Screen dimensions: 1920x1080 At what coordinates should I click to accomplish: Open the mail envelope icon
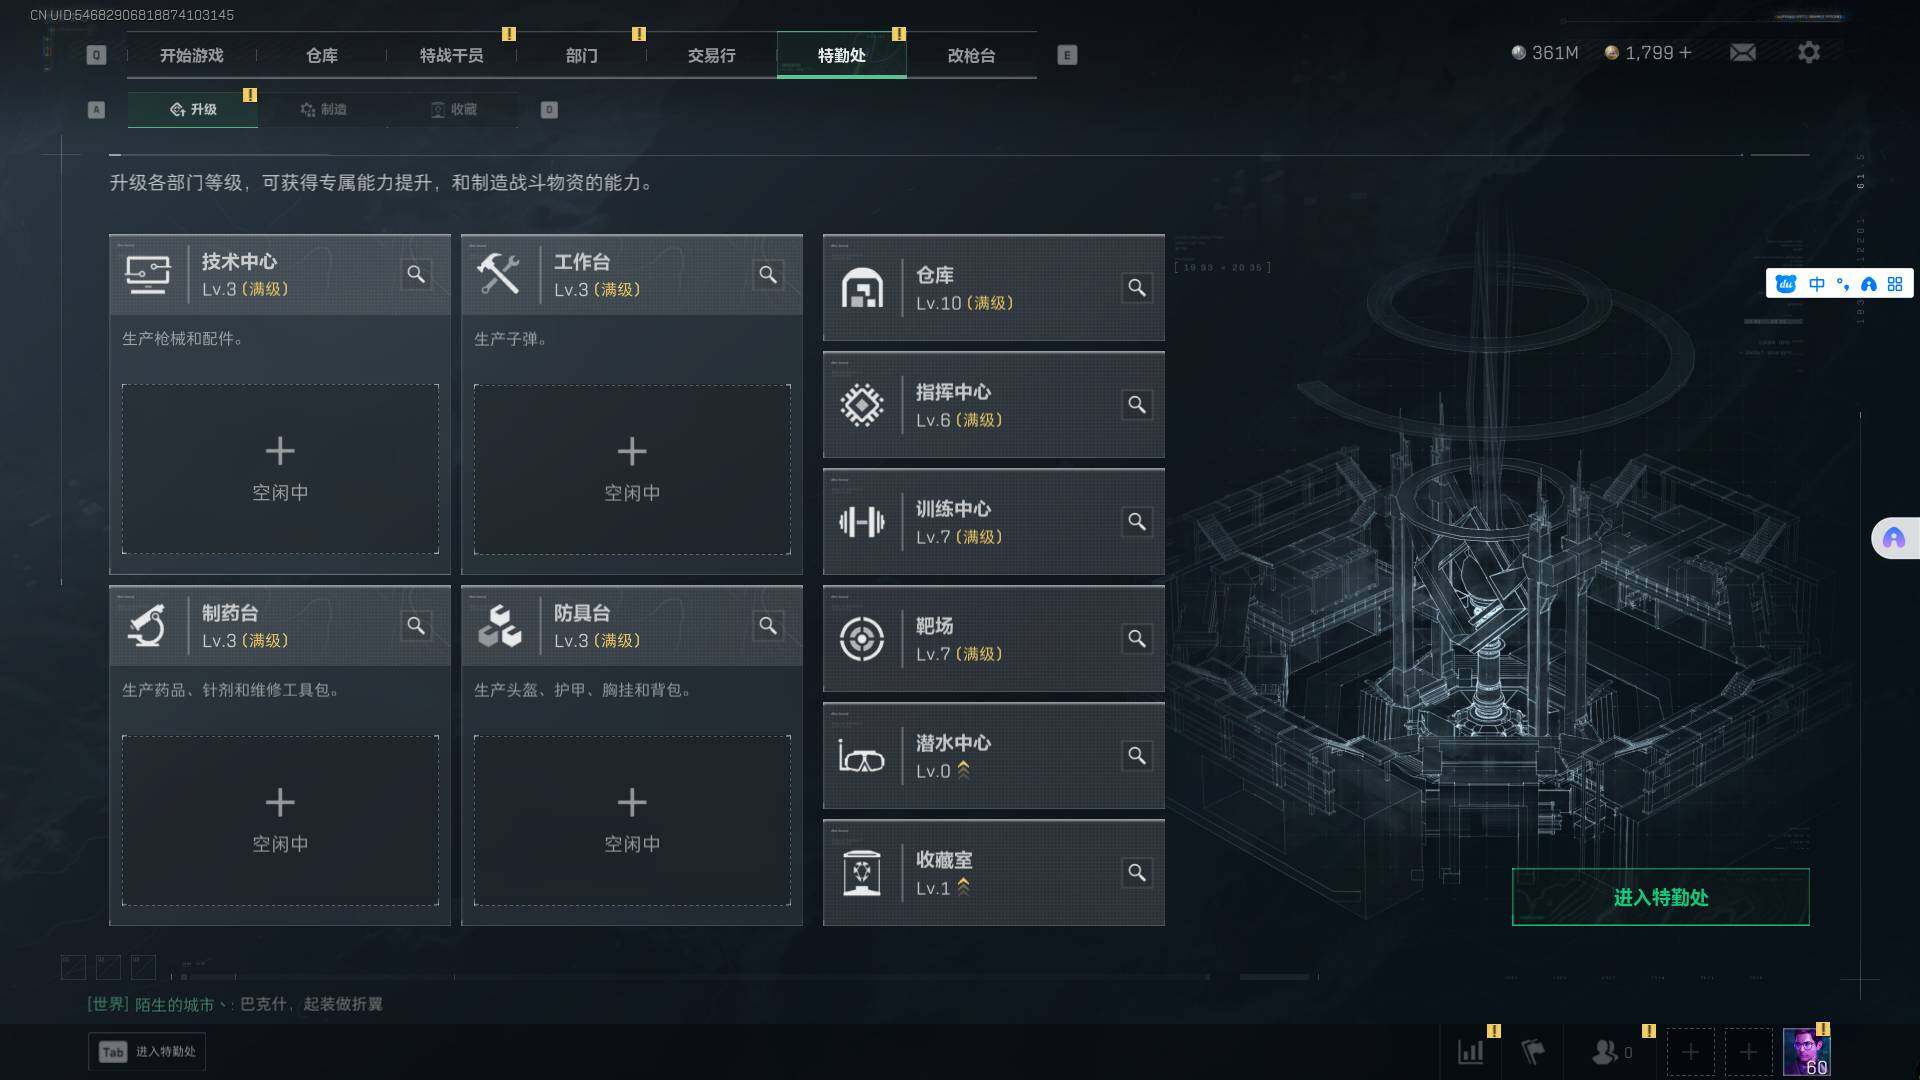click(1742, 52)
